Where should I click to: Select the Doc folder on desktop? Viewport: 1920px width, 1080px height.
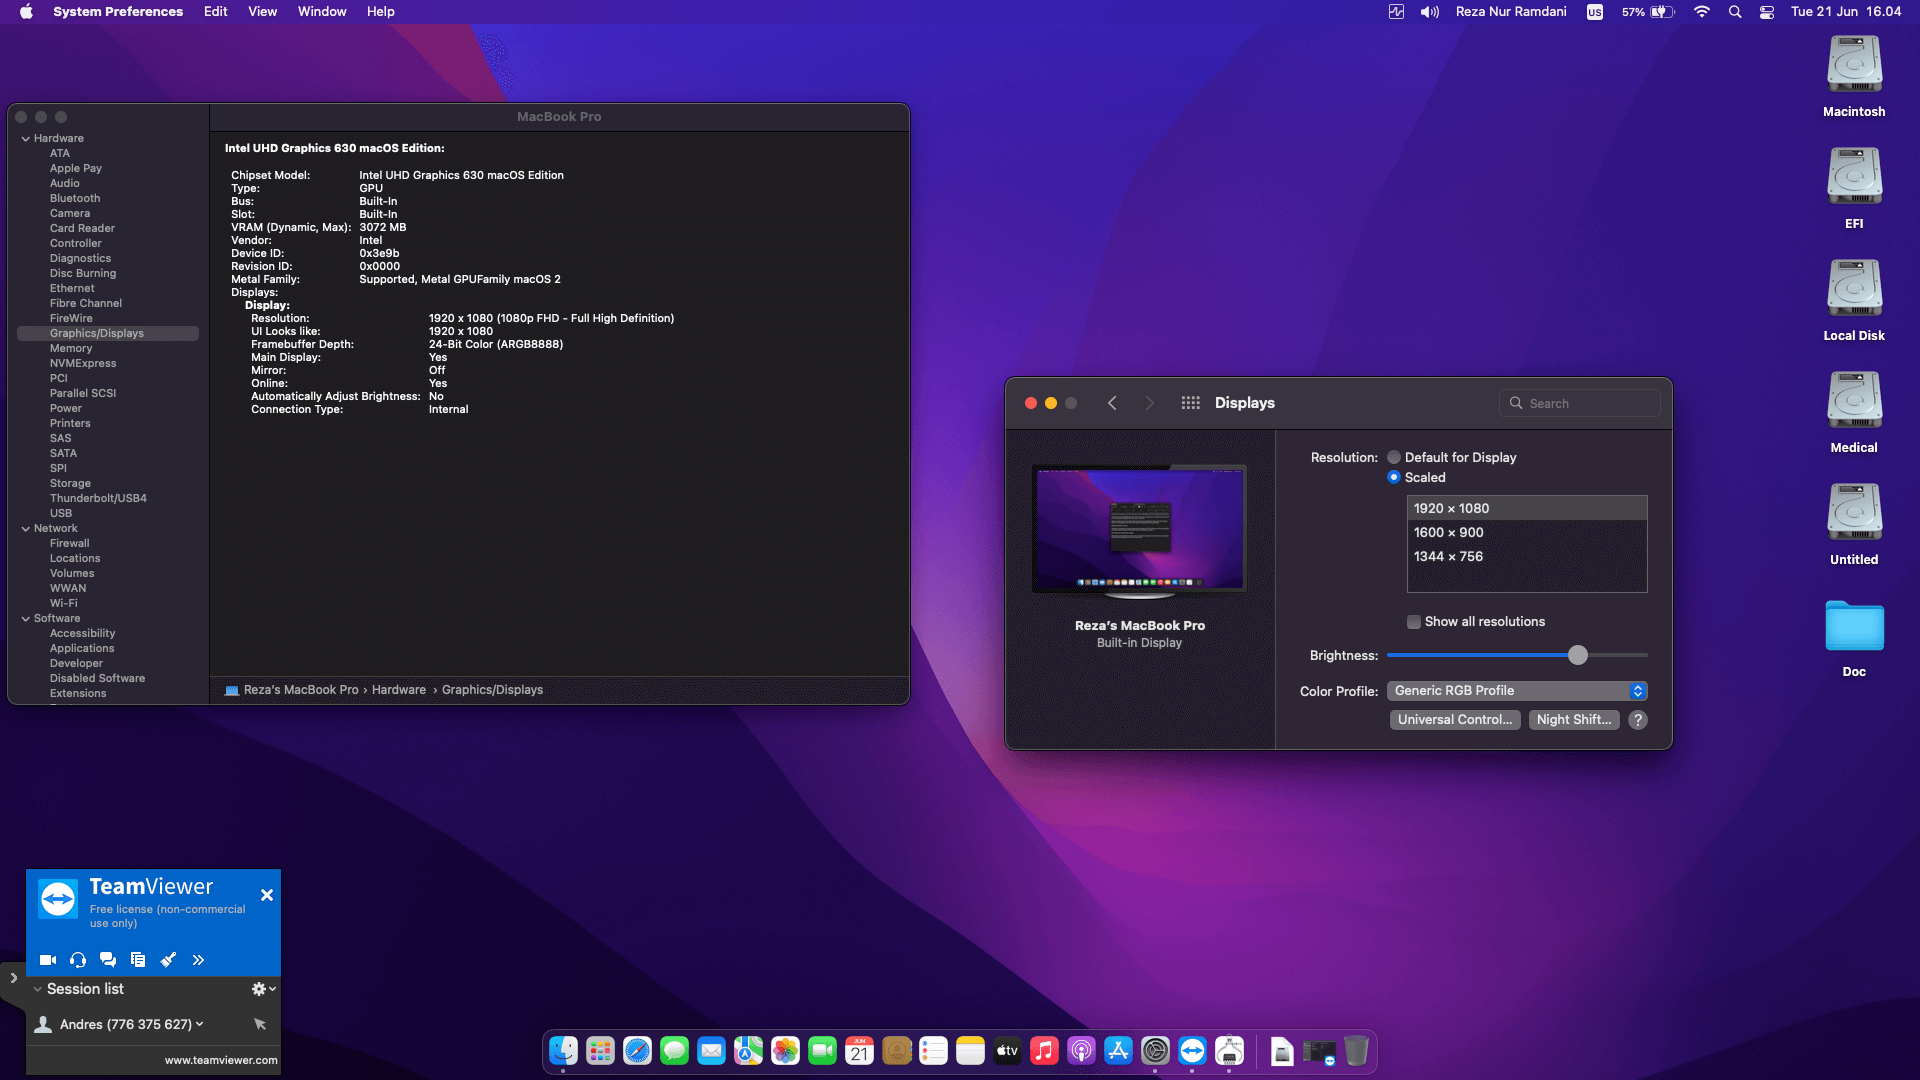pos(1854,638)
